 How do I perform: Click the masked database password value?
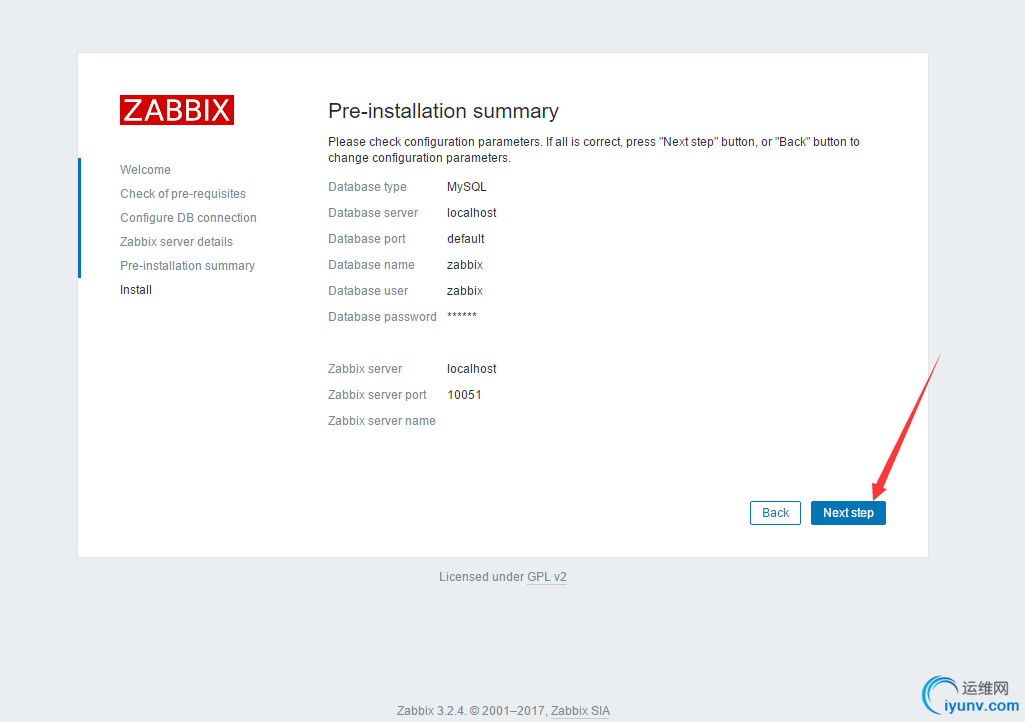point(462,317)
